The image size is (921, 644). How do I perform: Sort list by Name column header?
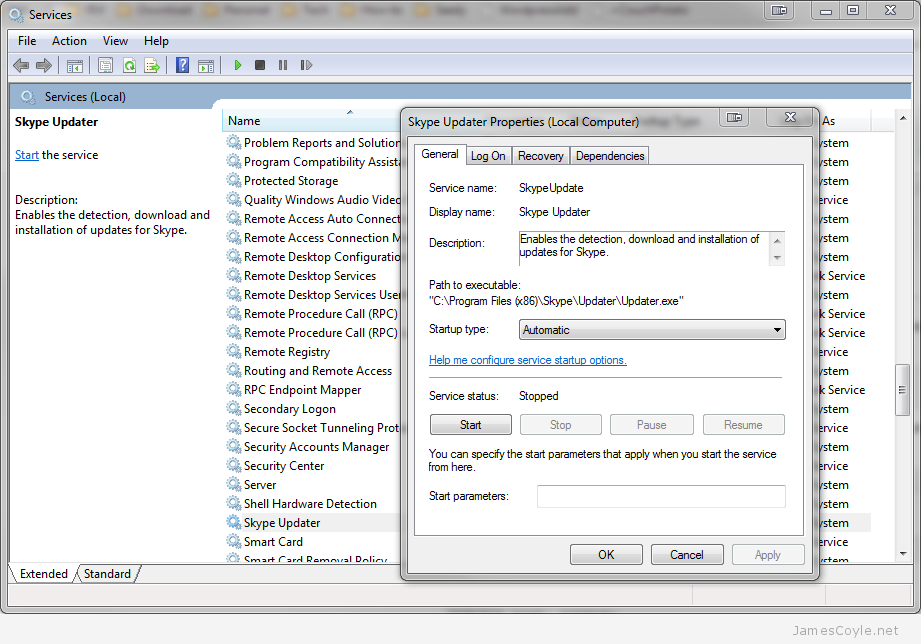311,121
